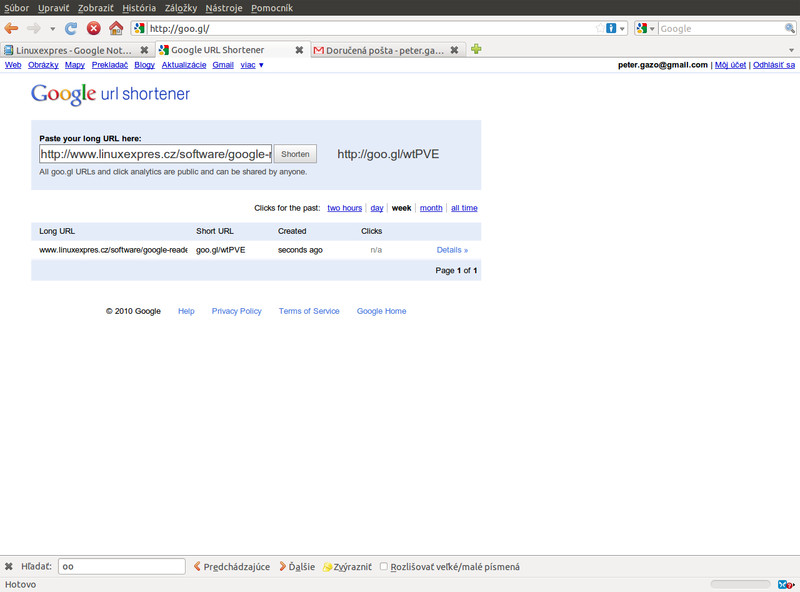800x592 pixels.
Task: Show clicks for the past day
Action: (x=377, y=208)
